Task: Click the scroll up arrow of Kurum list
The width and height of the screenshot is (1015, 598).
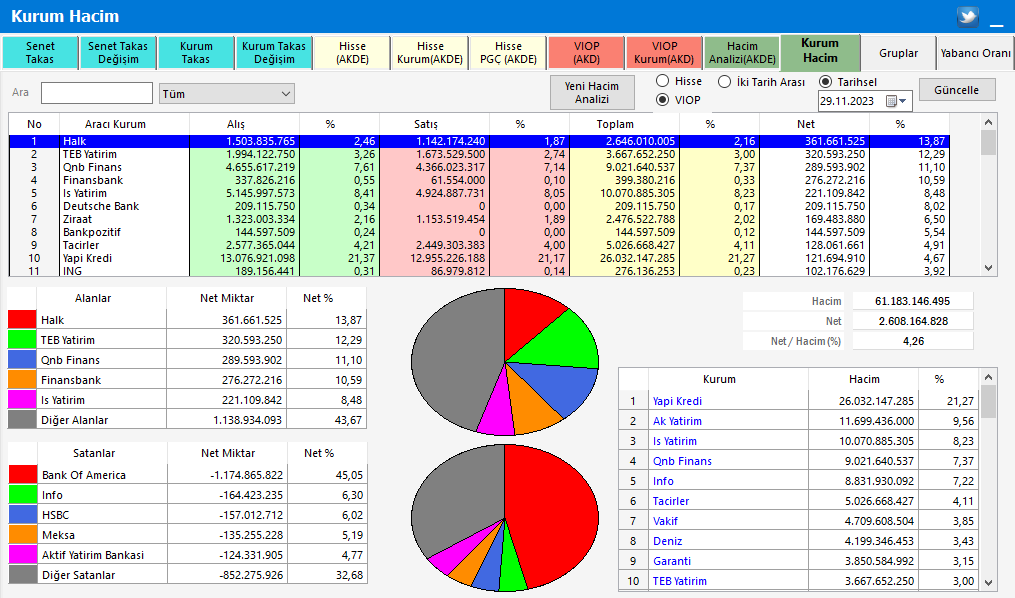Action: [988, 377]
